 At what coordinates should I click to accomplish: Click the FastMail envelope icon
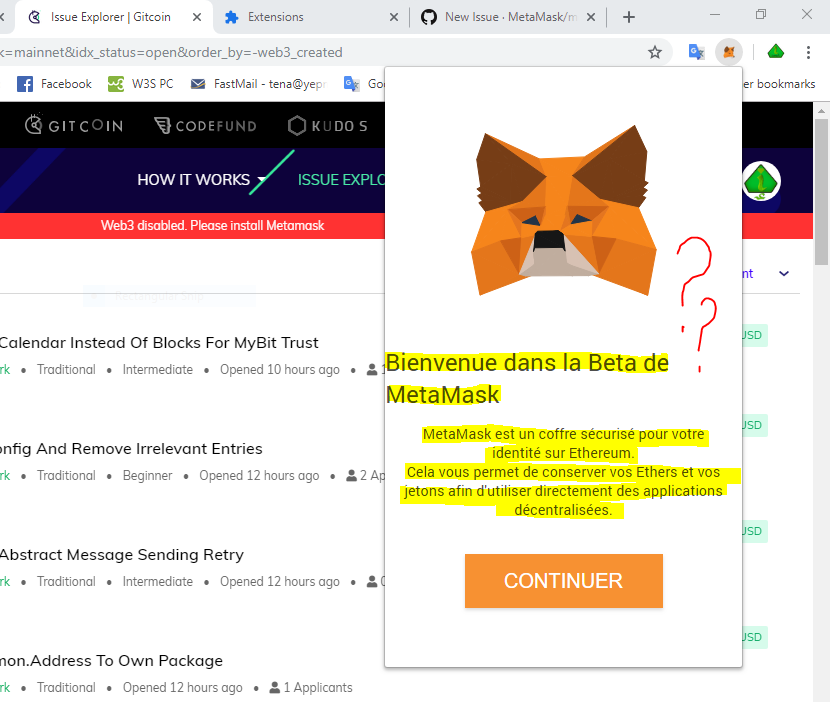coord(198,84)
